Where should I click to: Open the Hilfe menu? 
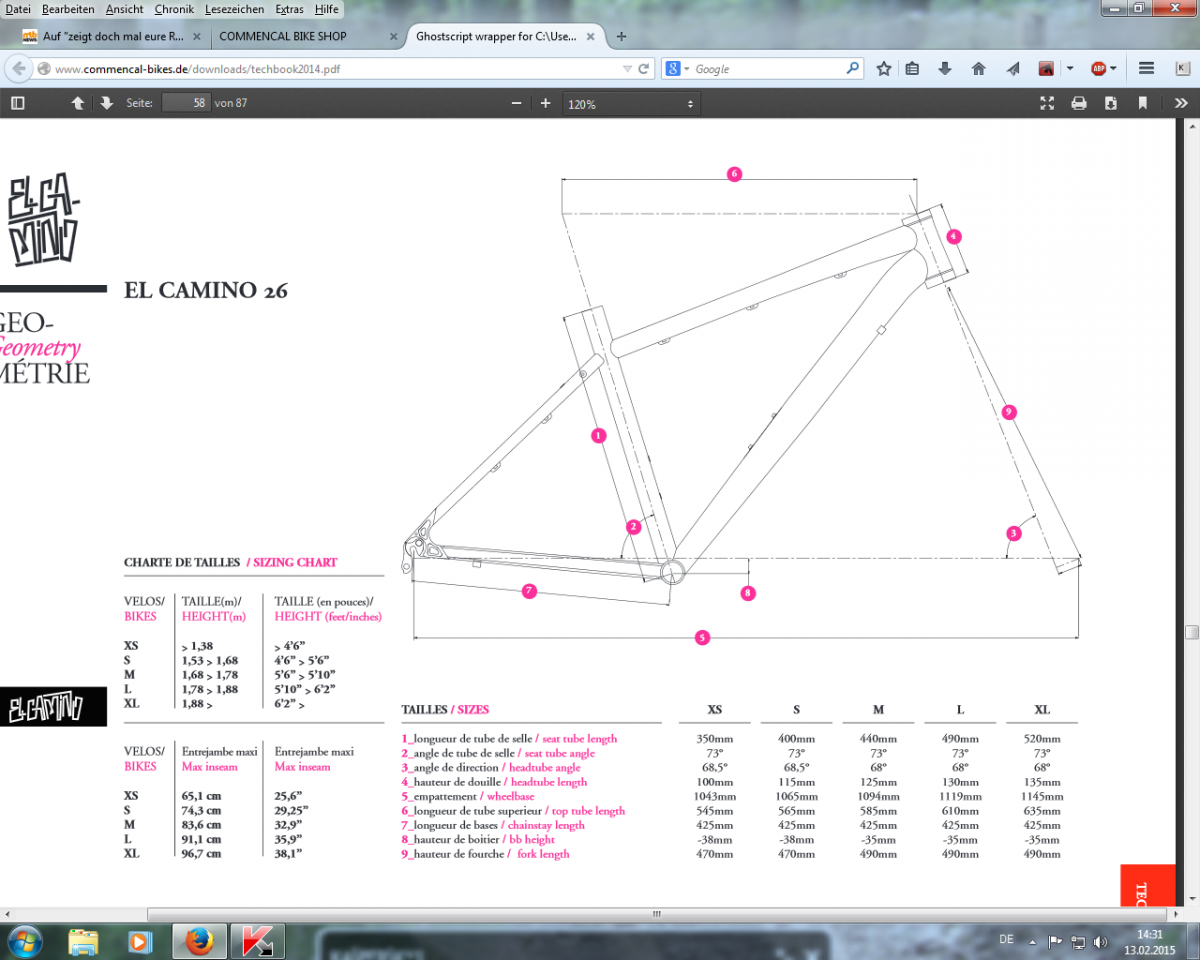coord(326,9)
